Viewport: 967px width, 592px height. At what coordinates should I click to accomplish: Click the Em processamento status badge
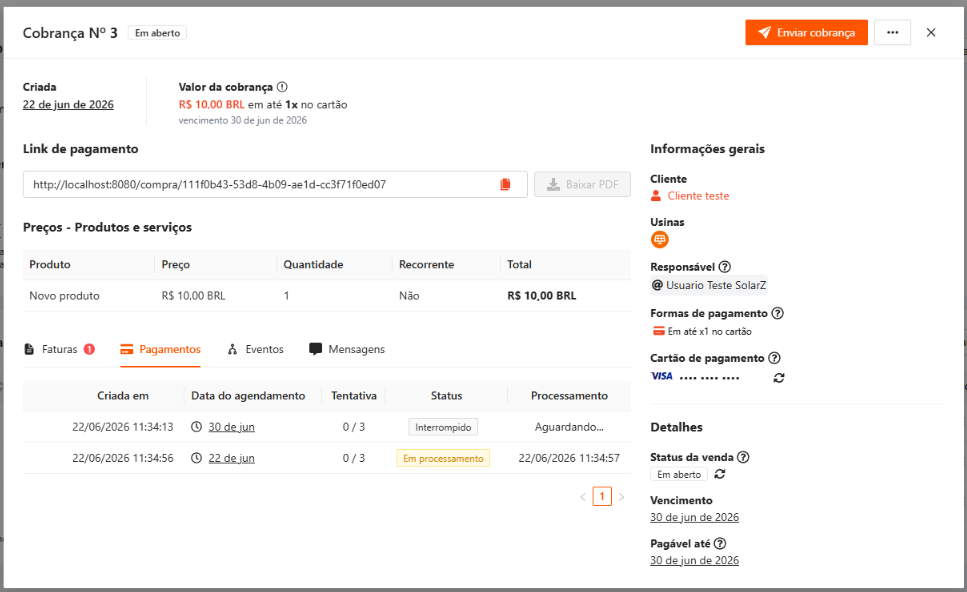point(443,458)
